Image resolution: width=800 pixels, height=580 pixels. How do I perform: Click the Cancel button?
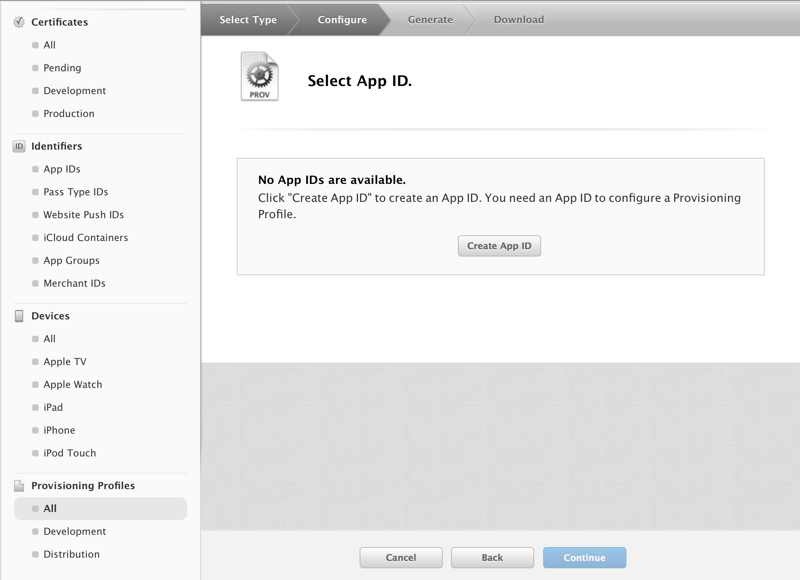tap(401, 558)
